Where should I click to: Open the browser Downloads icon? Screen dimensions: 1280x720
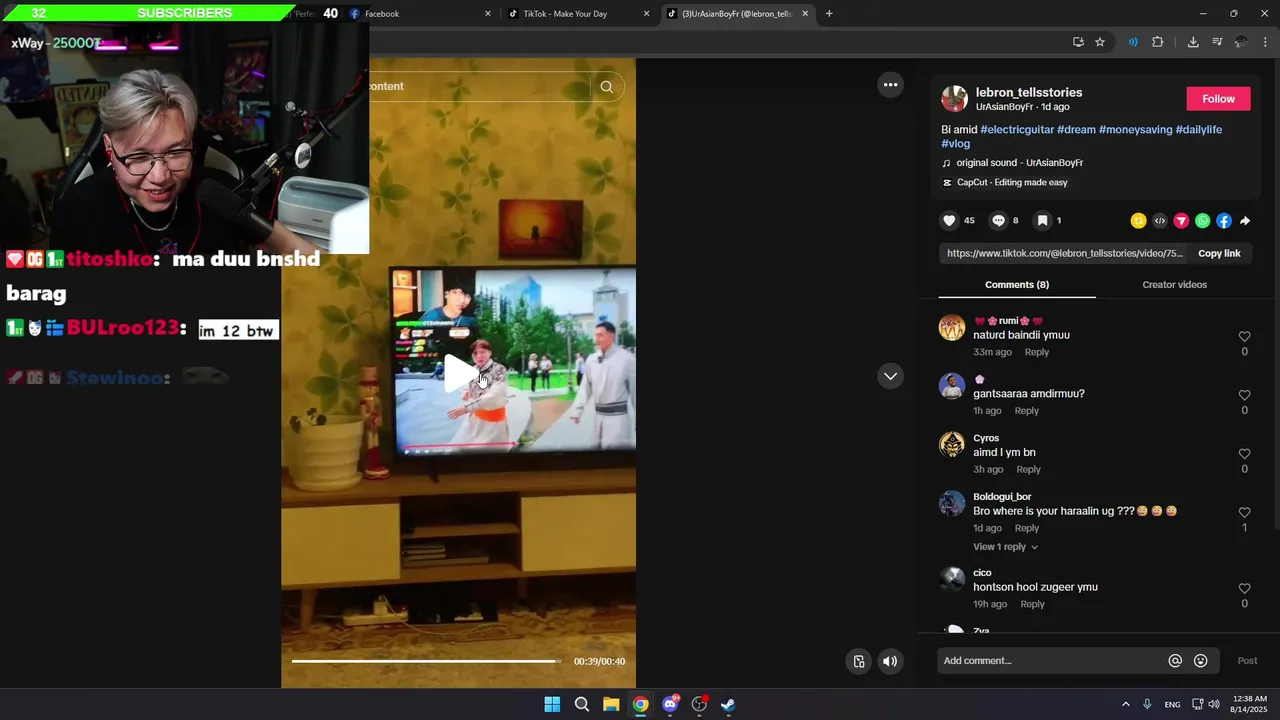point(1193,42)
